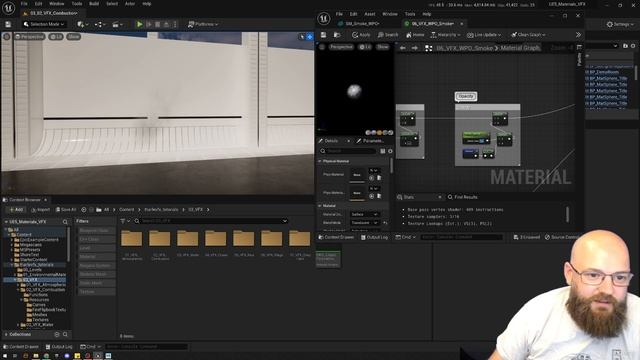Click the Apply button in material editor
Viewport: 640px width, 360px height.
click(x=361, y=35)
